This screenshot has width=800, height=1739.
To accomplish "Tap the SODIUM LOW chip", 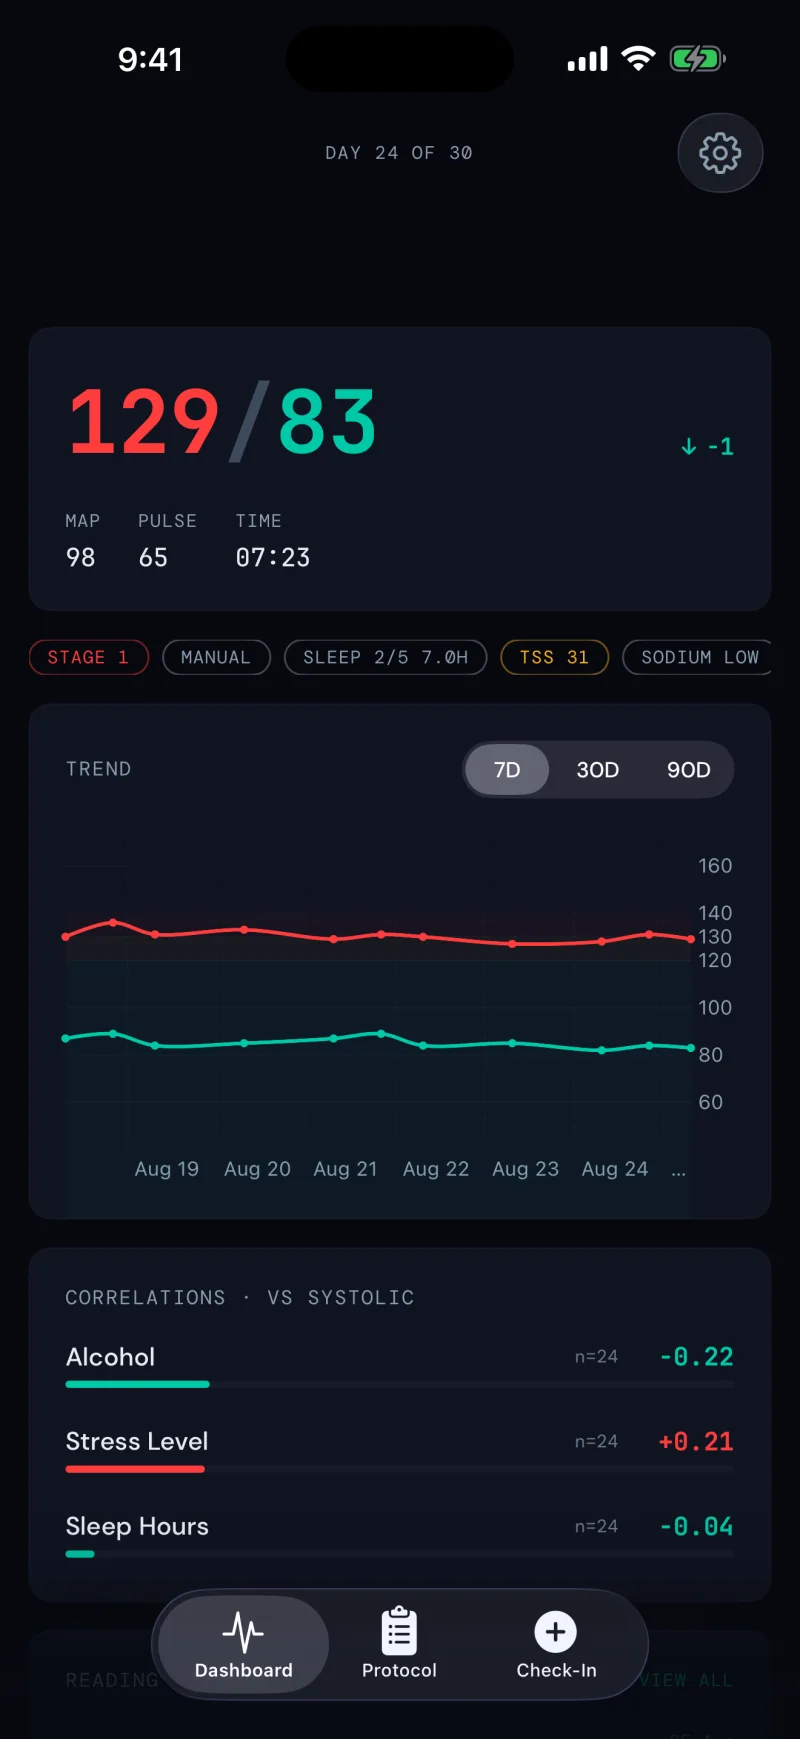I will tap(699, 657).
